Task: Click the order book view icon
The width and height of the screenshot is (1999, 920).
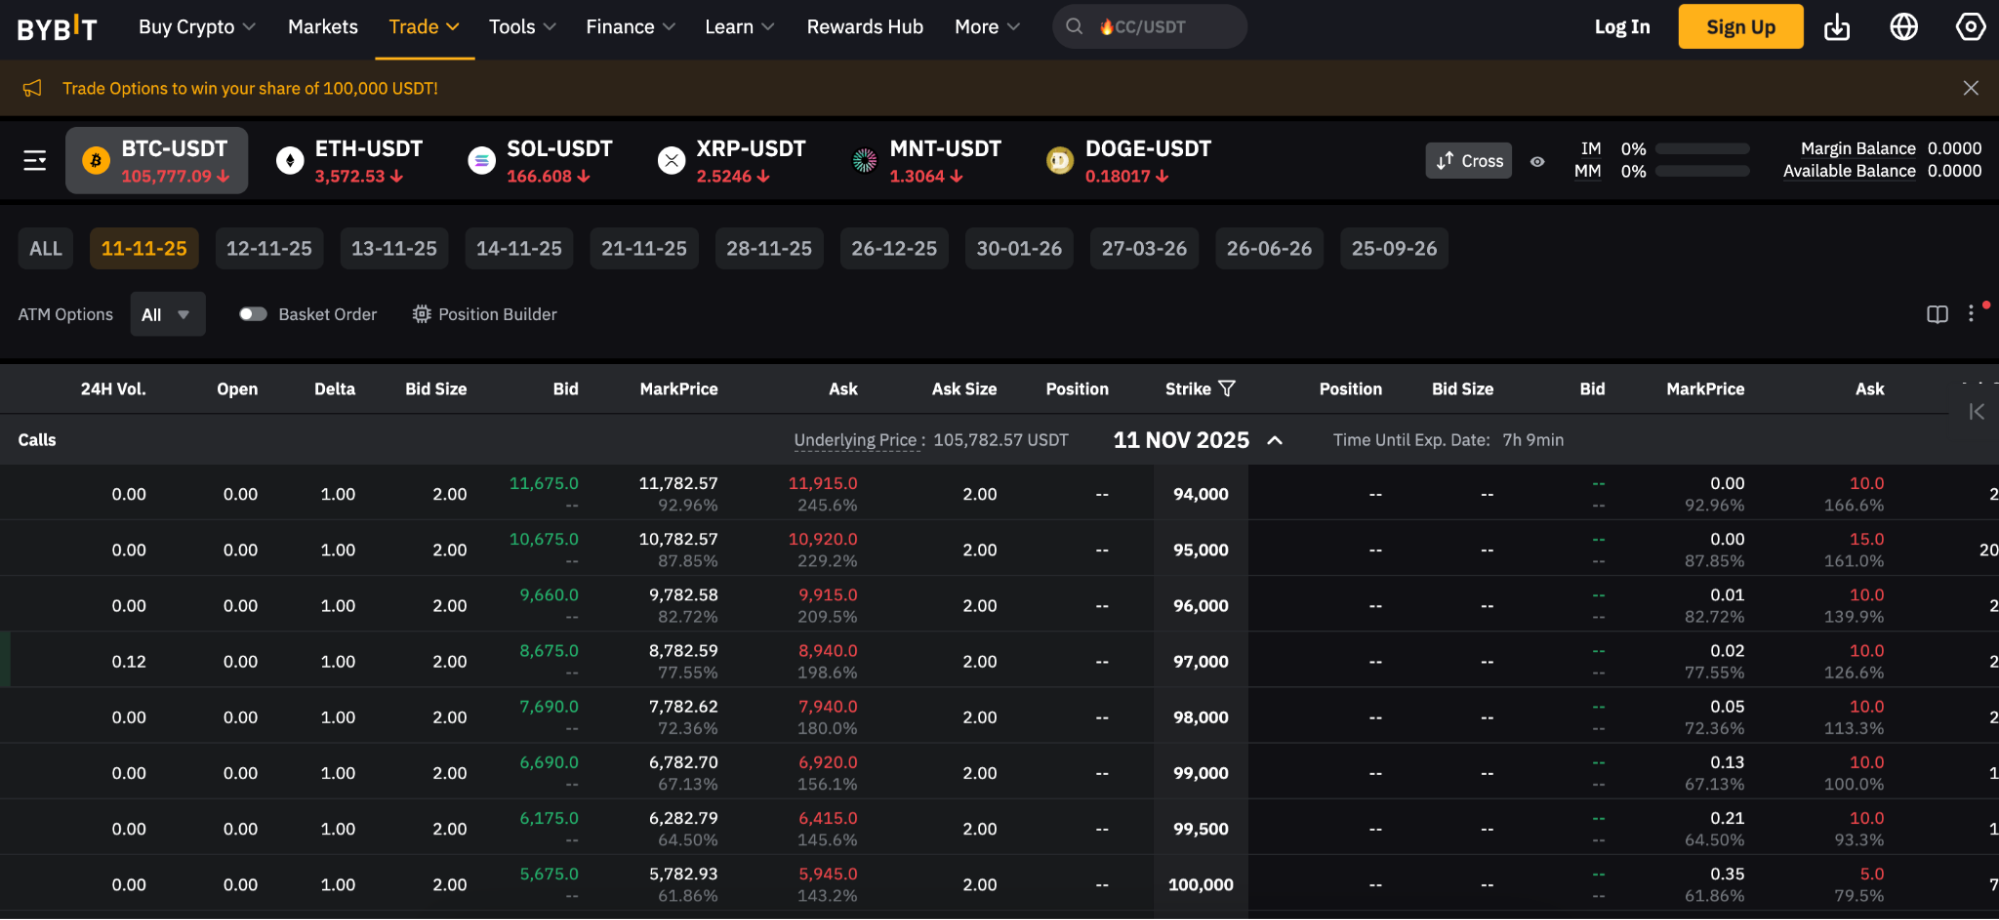Action: click(x=1937, y=313)
